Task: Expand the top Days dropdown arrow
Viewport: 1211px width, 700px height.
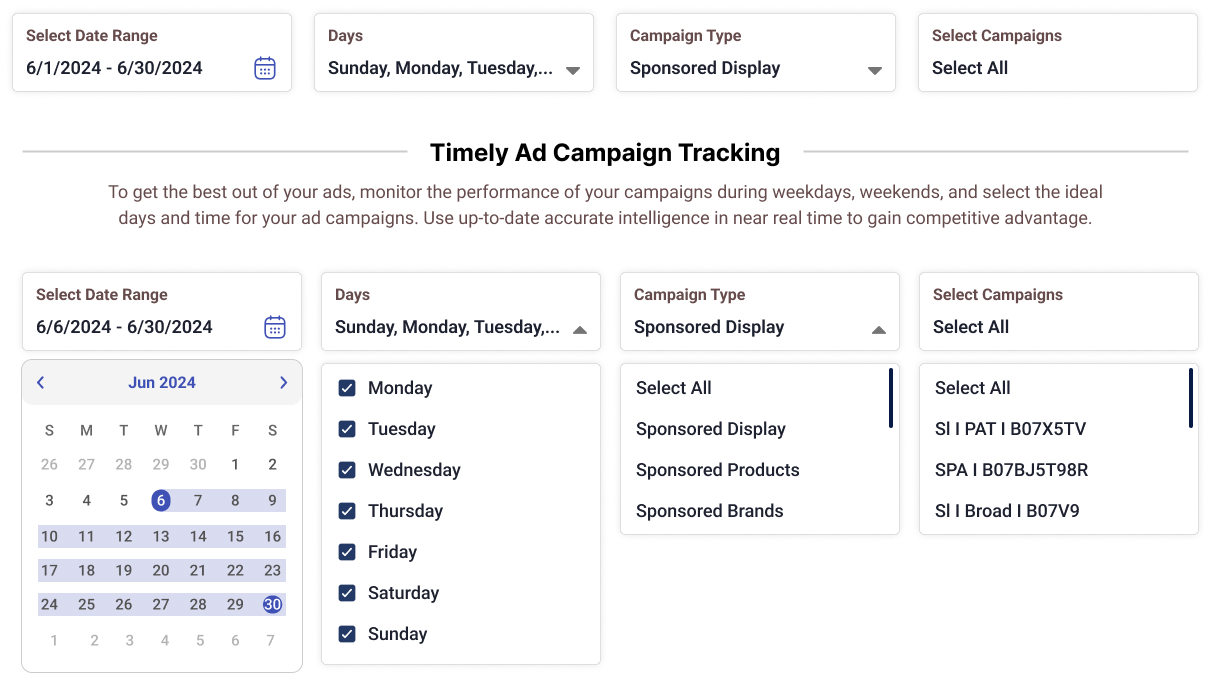Action: pos(573,71)
